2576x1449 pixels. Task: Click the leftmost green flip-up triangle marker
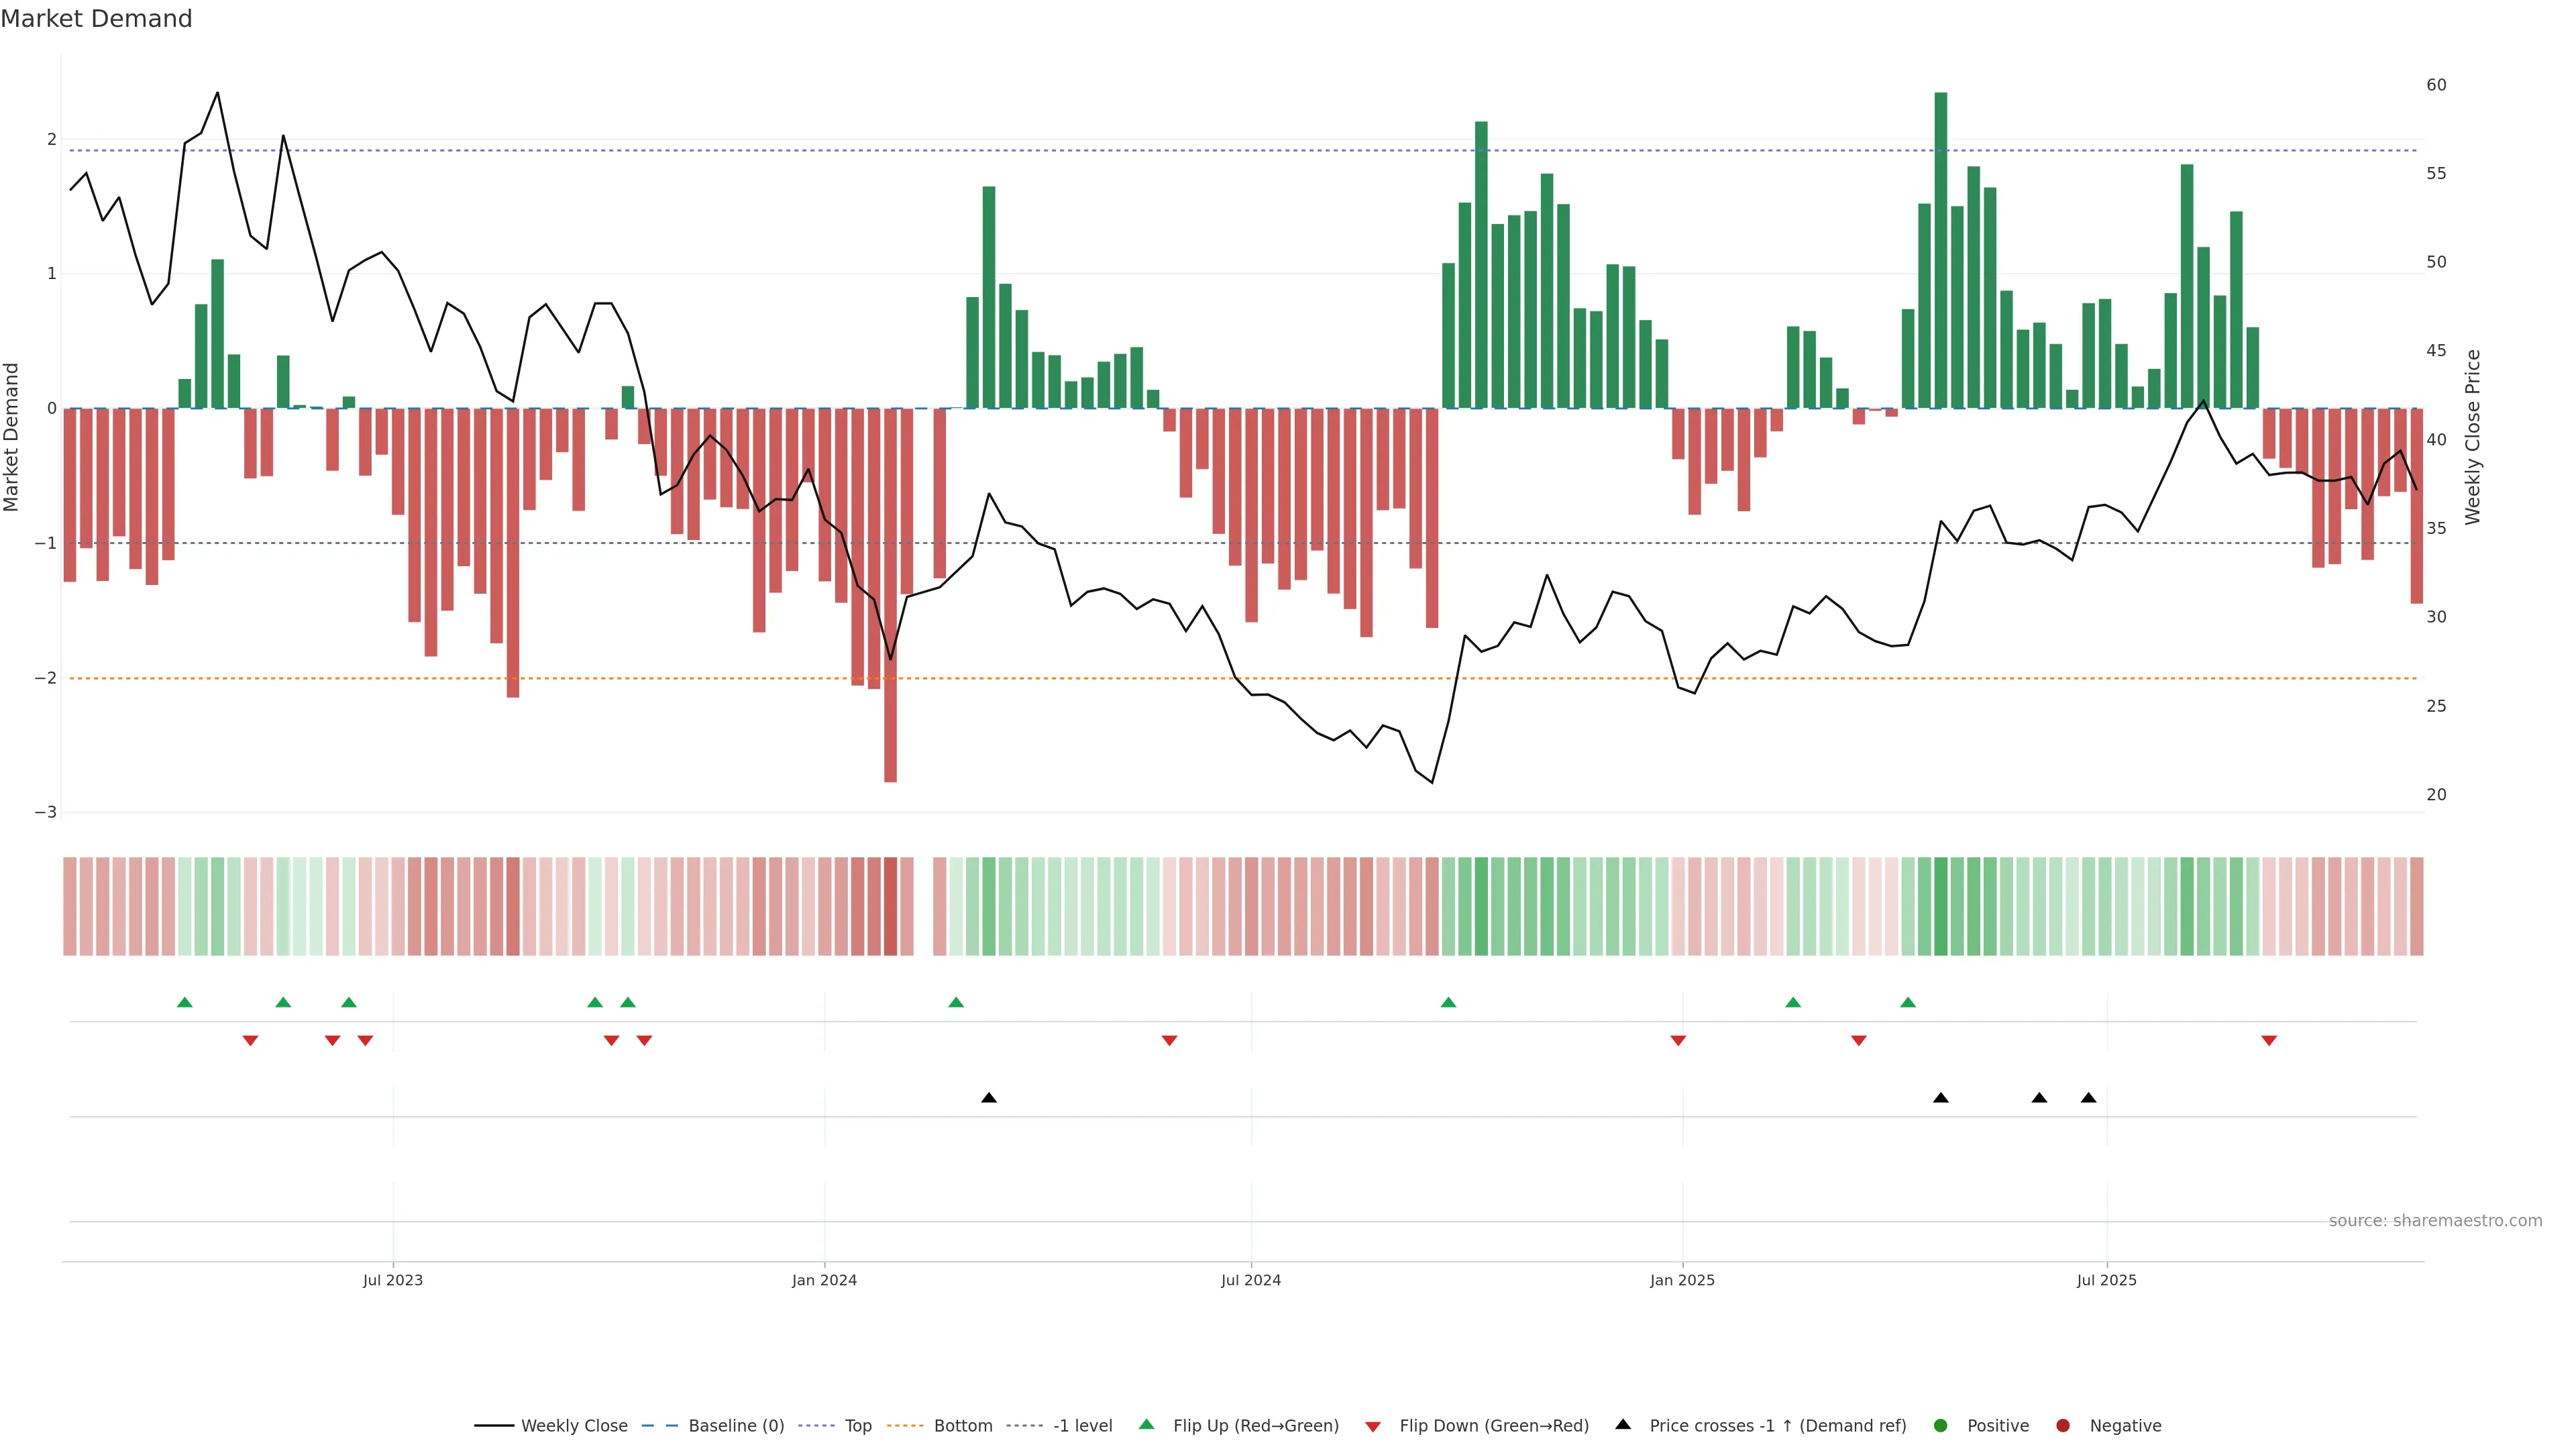pyautogui.click(x=184, y=1002)
